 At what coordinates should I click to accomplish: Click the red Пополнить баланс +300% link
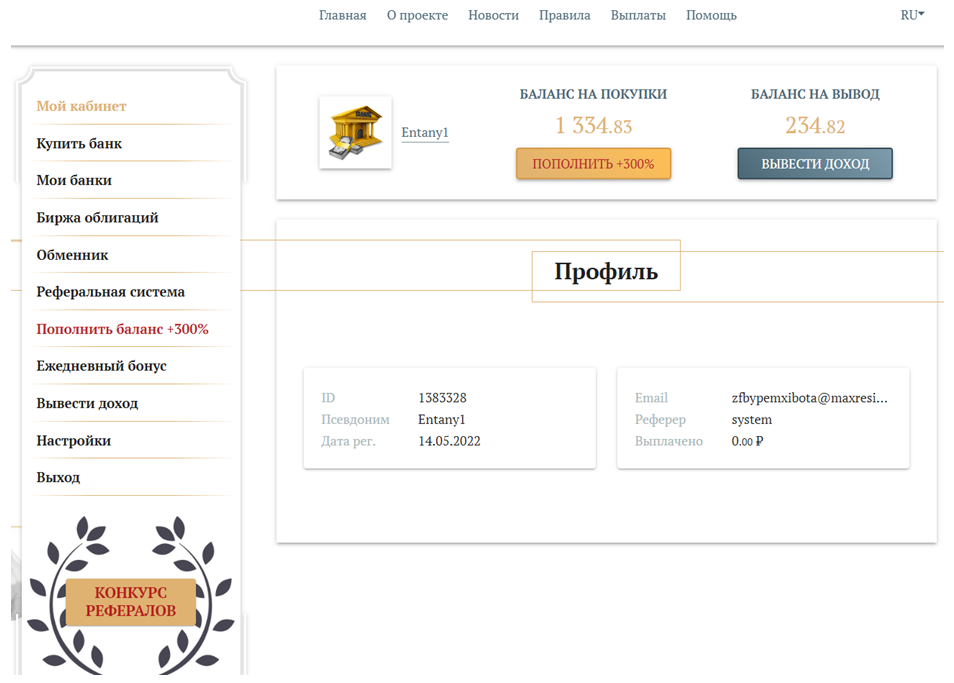pyautogui.click(x=122, y=329)
